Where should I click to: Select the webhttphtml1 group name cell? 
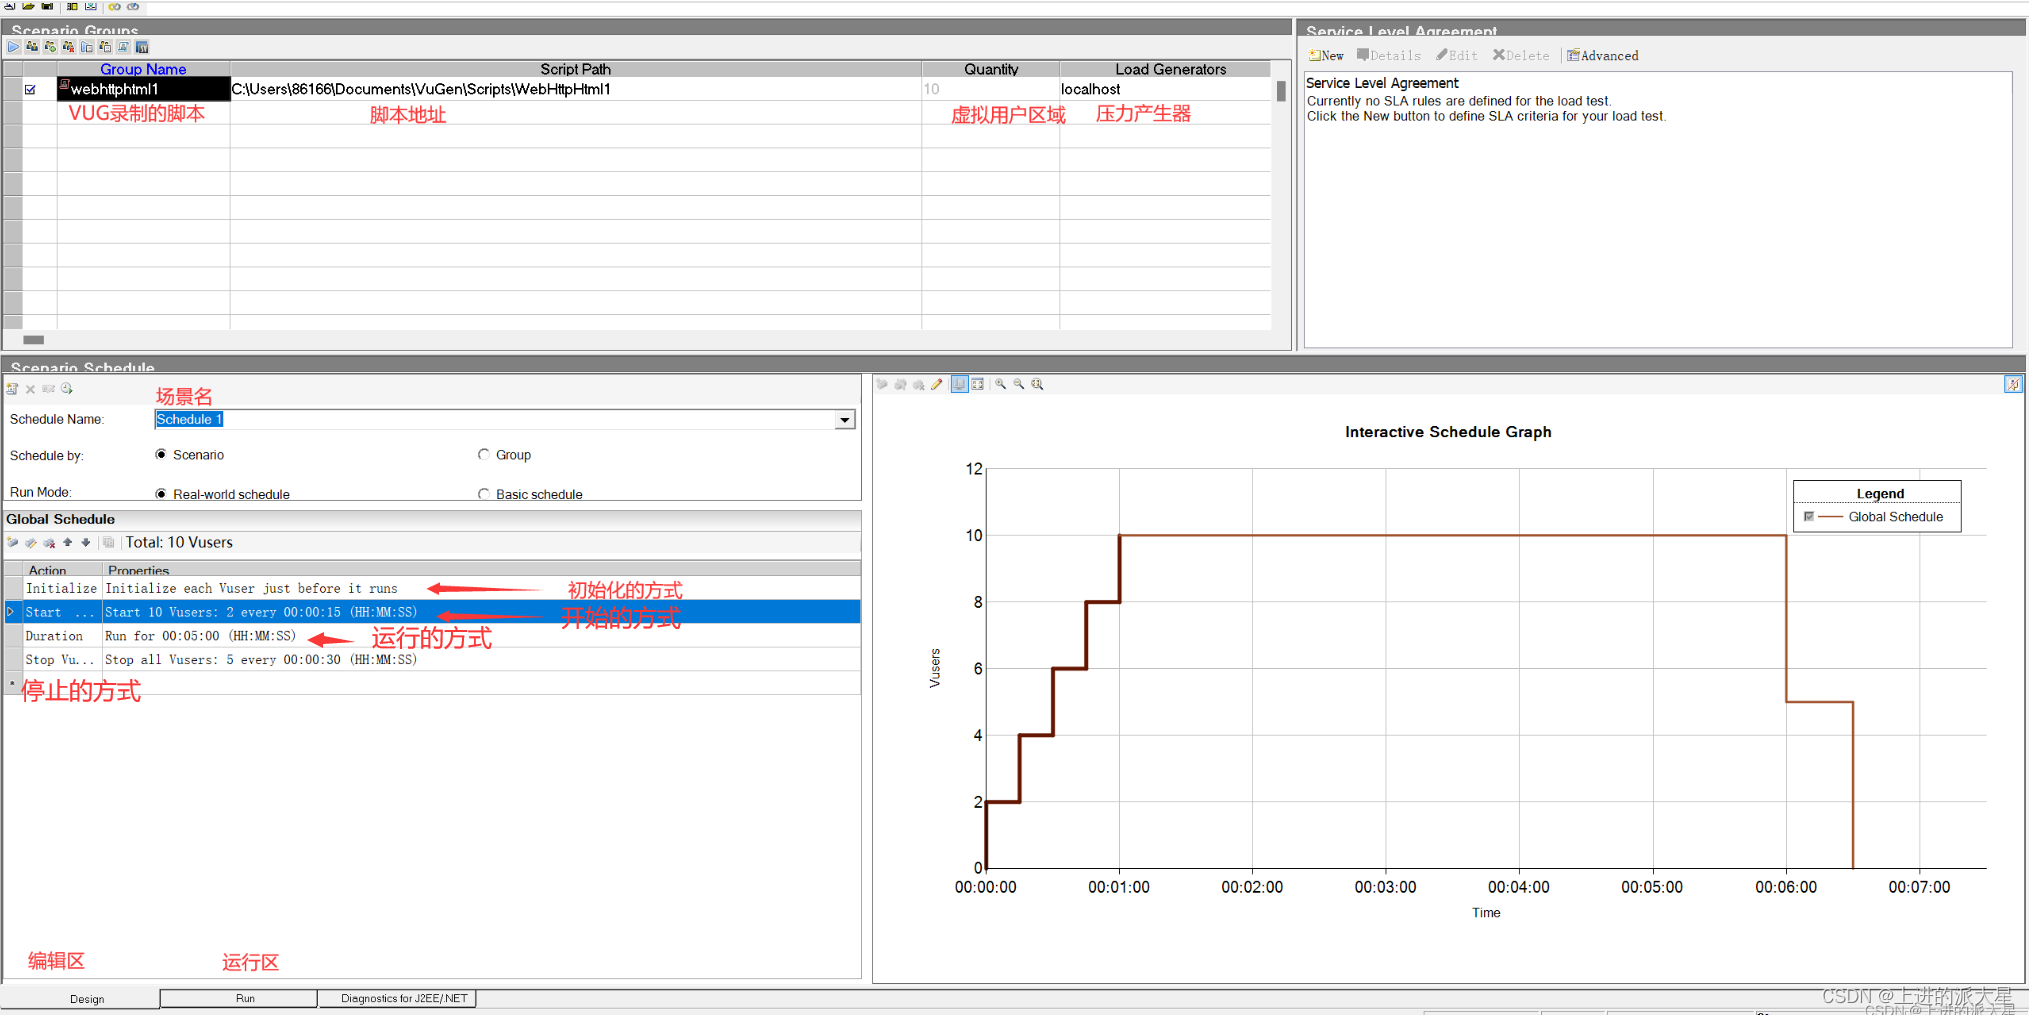[144, 89]
